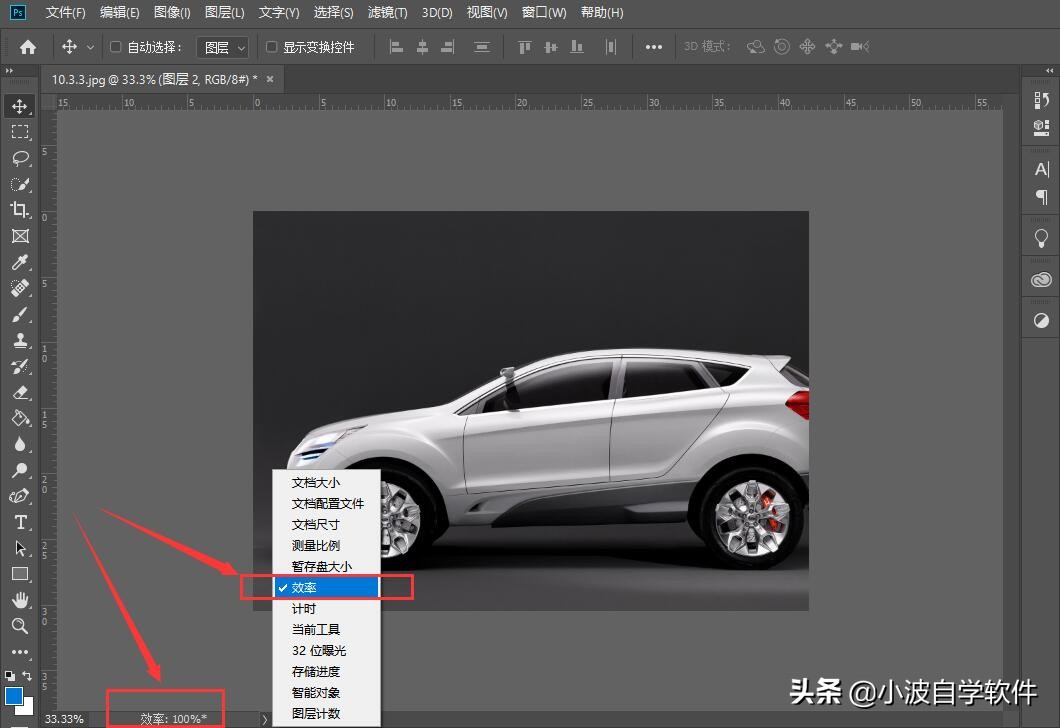Screen dimensions: 1060x728
Task: Toggle the 显示变换控件 checkbox
Action: point(271,47)
